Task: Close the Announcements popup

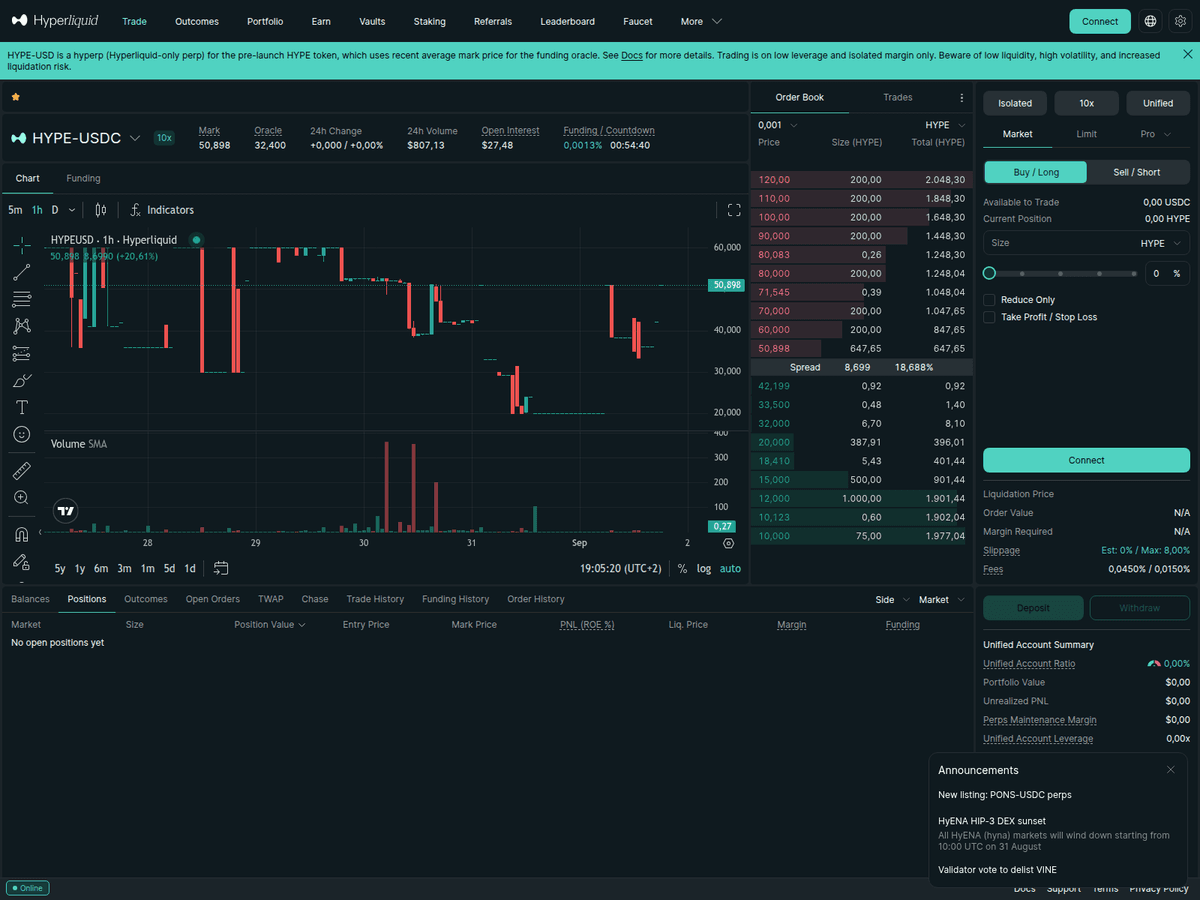Action: point(1171,770)
